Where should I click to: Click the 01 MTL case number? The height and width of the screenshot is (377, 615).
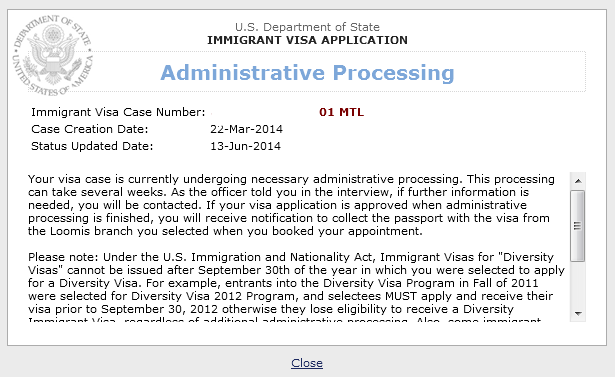point(341,112)
